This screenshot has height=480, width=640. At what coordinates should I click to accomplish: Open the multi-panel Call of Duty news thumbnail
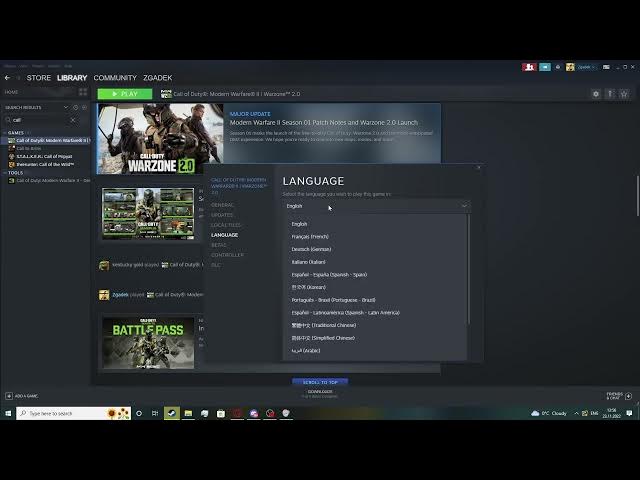[x=148, y=213]
